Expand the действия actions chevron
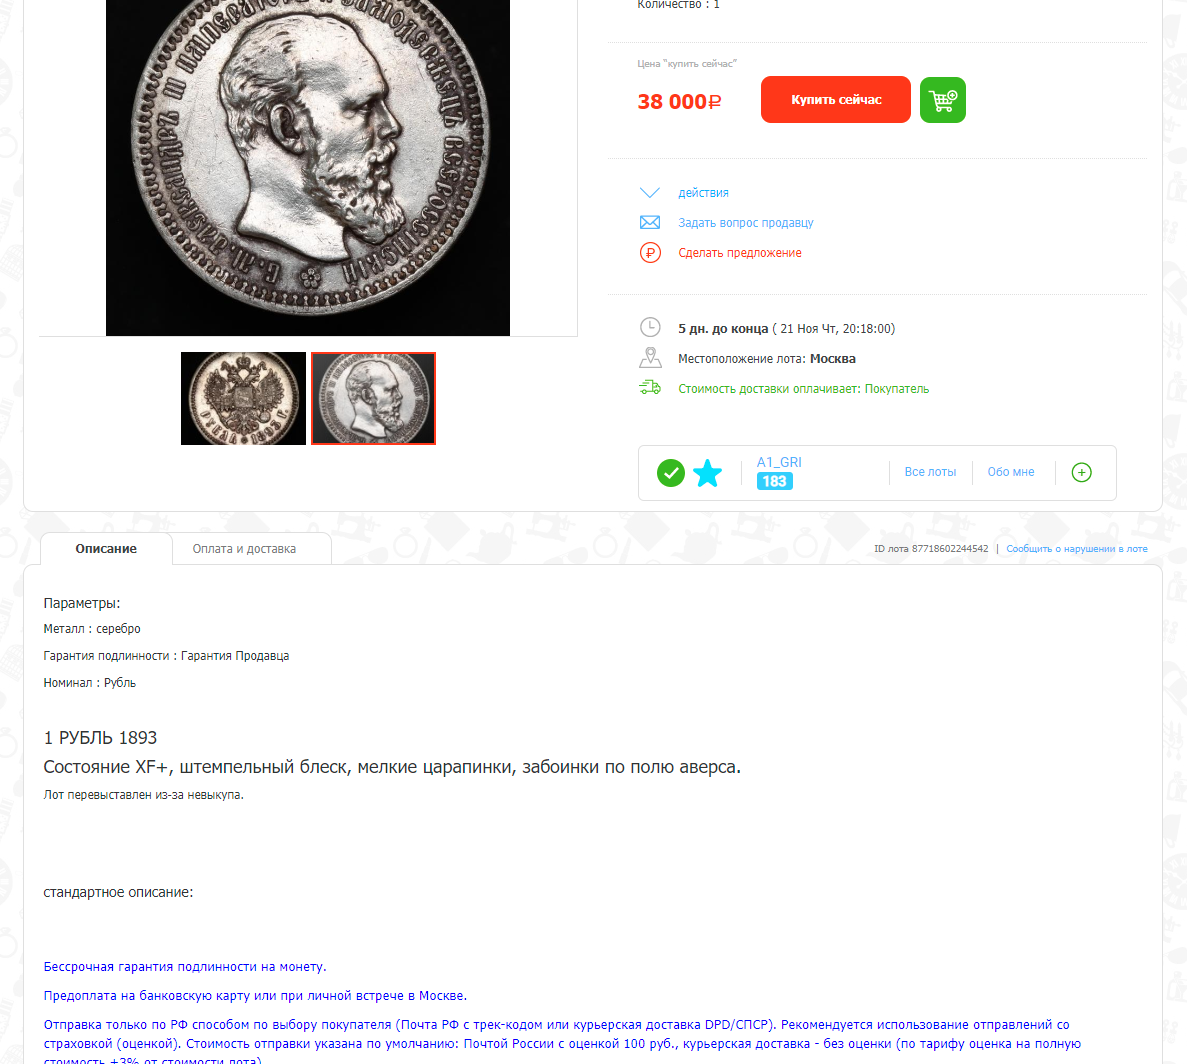The height and width of the screenshot is (1064, 1187). click(650, 192)
